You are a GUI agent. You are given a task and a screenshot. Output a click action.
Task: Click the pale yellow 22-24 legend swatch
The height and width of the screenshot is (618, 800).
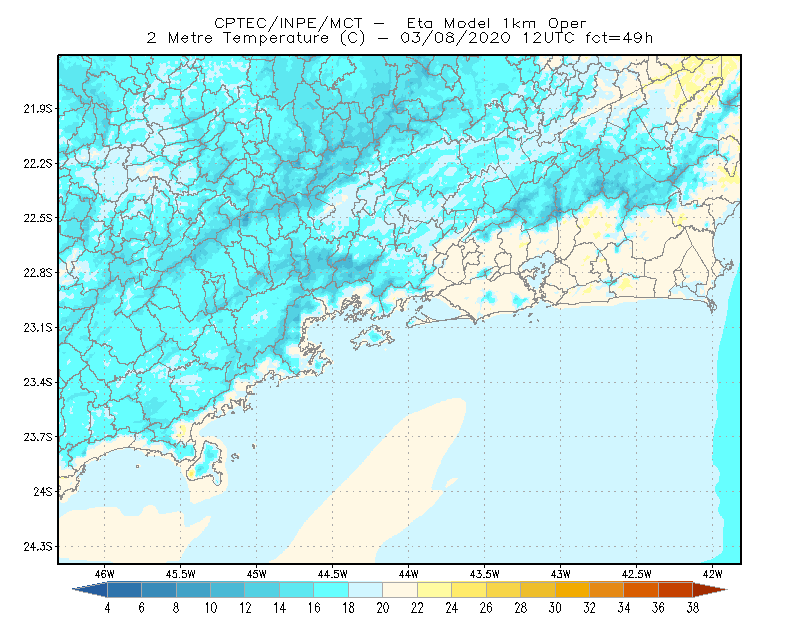435,590
